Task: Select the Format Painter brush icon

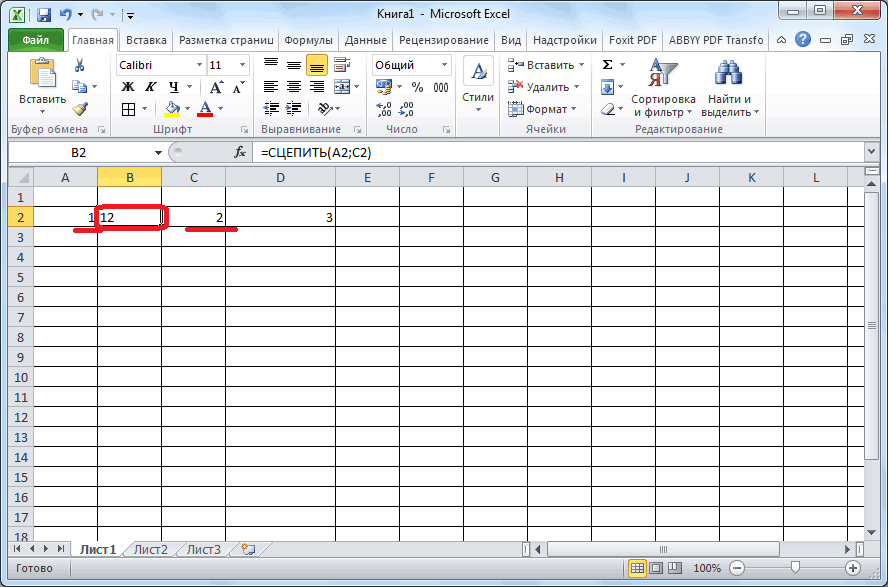Action: [x=80, y=109]
